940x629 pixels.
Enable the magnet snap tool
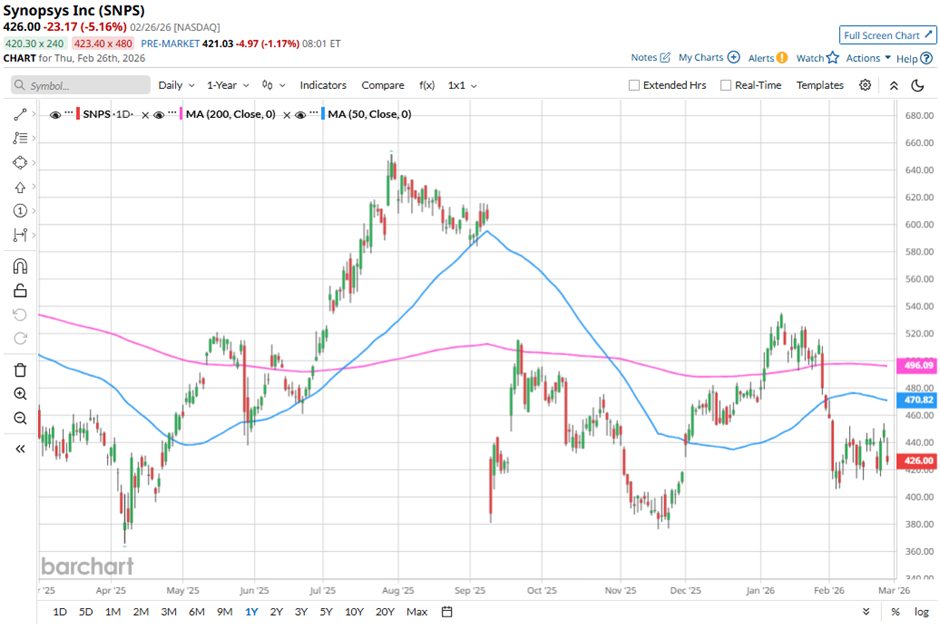click(20, 266)
